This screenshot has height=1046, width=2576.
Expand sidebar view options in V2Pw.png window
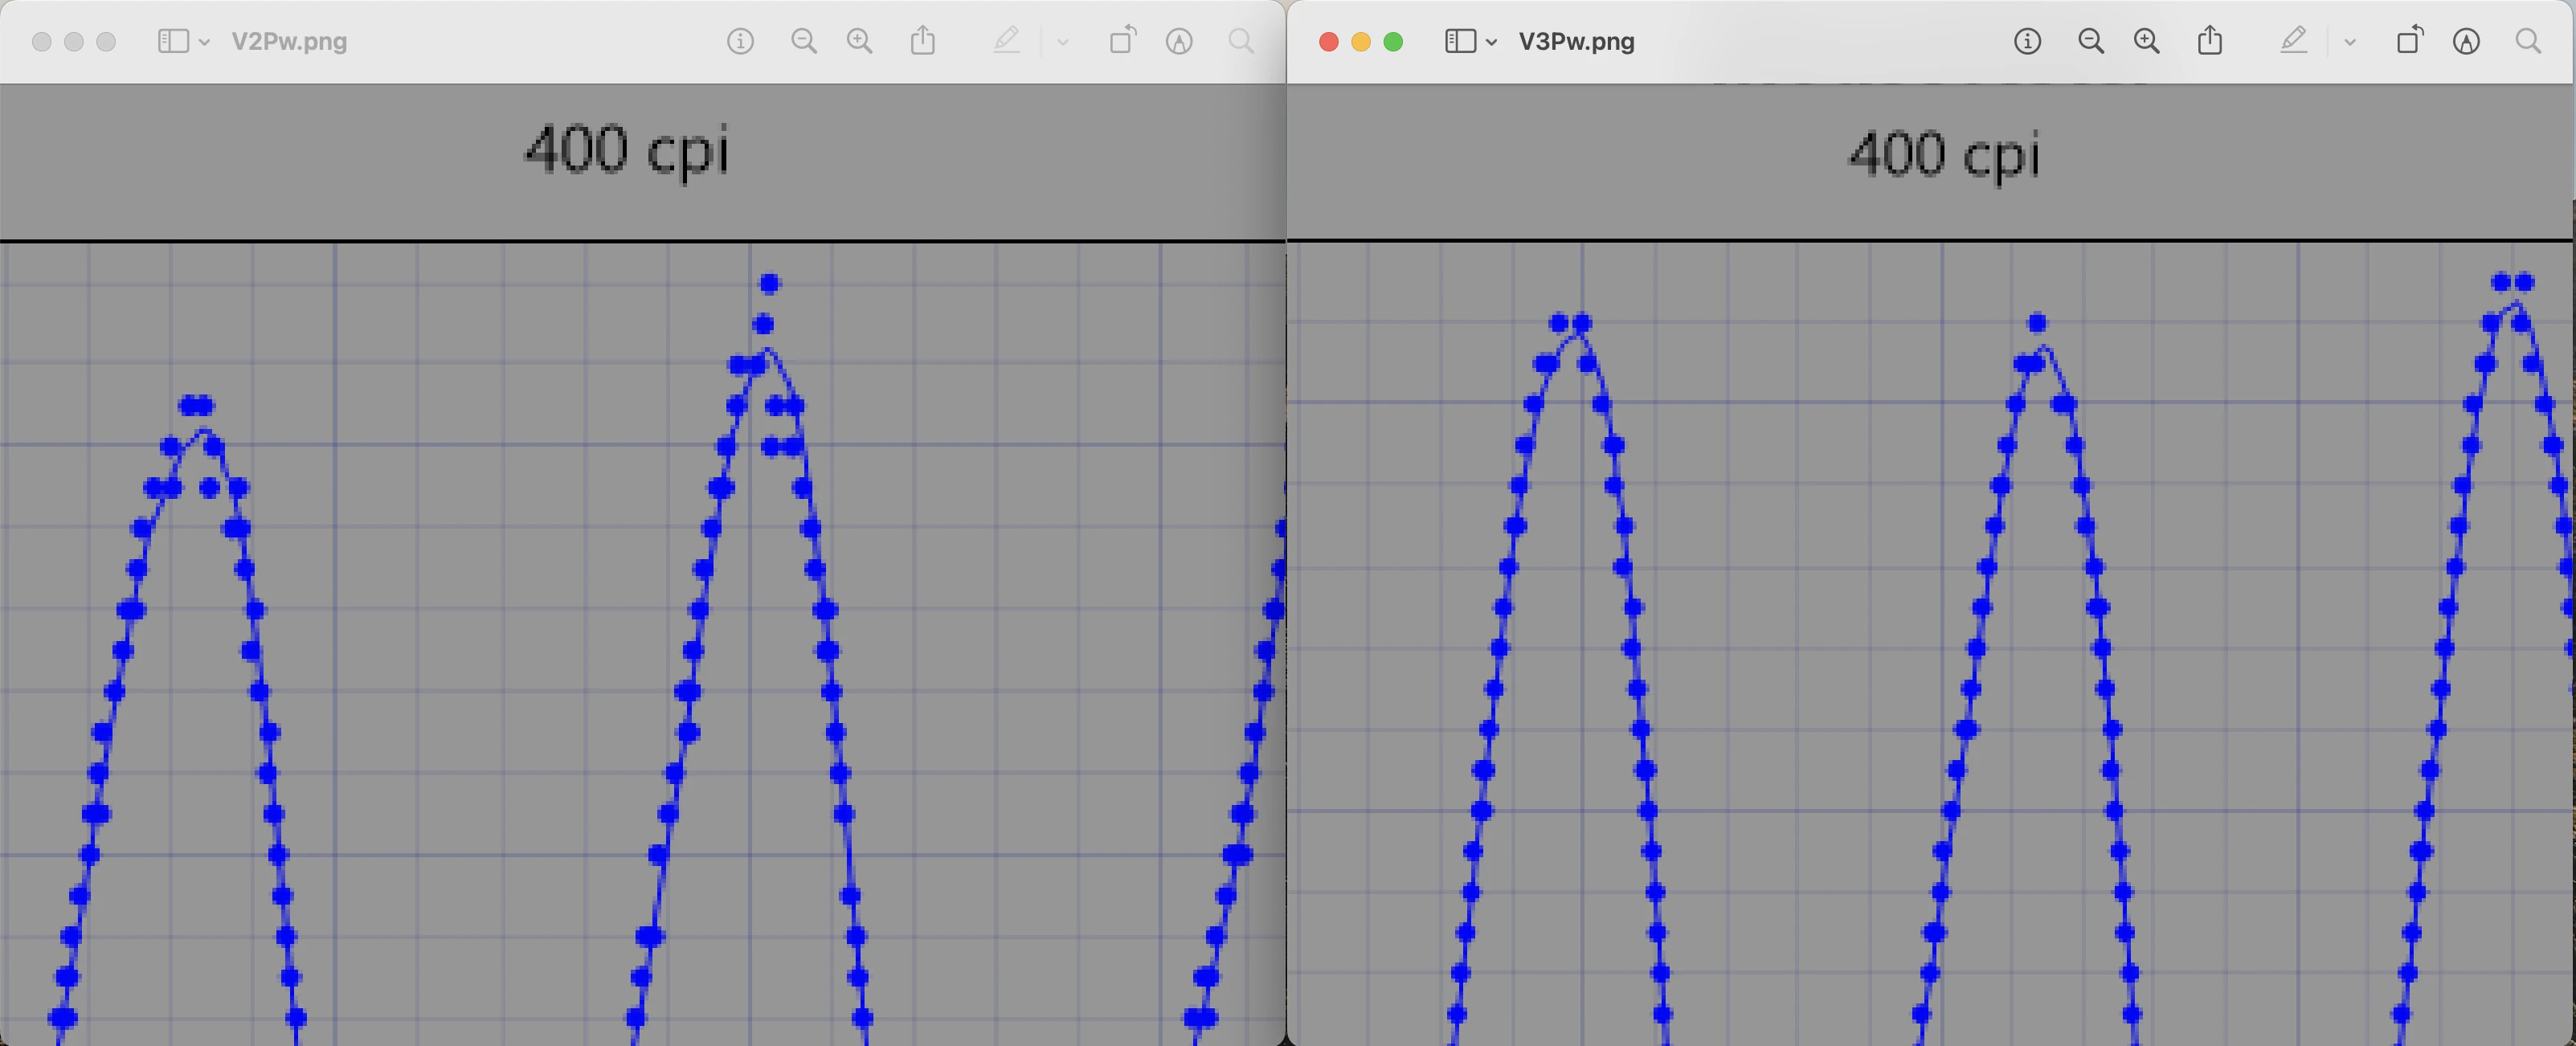pos(204,42)
